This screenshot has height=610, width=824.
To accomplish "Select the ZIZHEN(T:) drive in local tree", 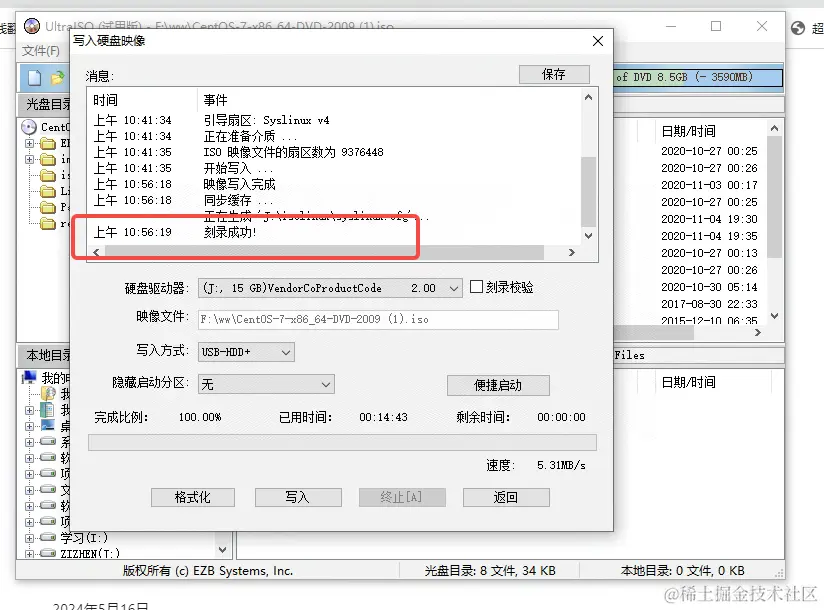I will click(x=89, y=553).
